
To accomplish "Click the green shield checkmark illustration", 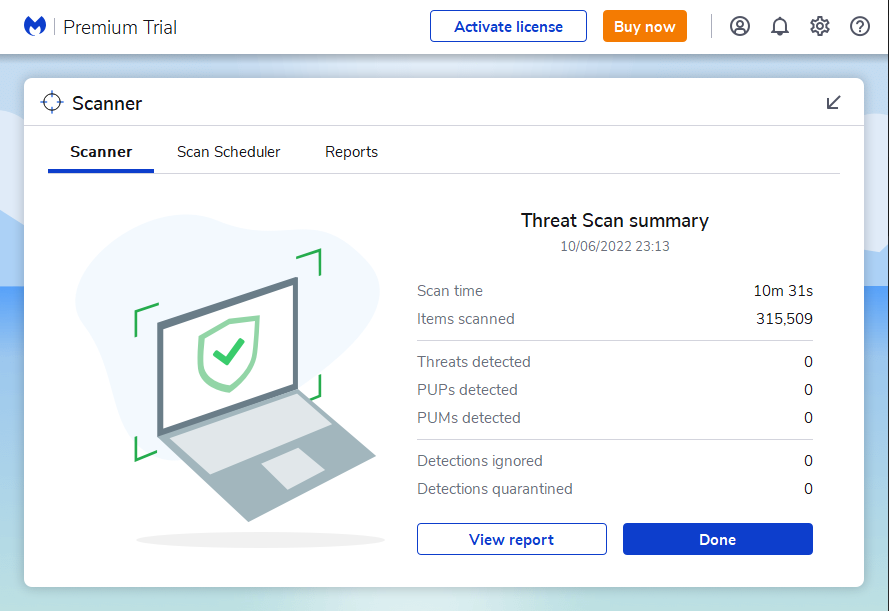I will click(229, 351).
